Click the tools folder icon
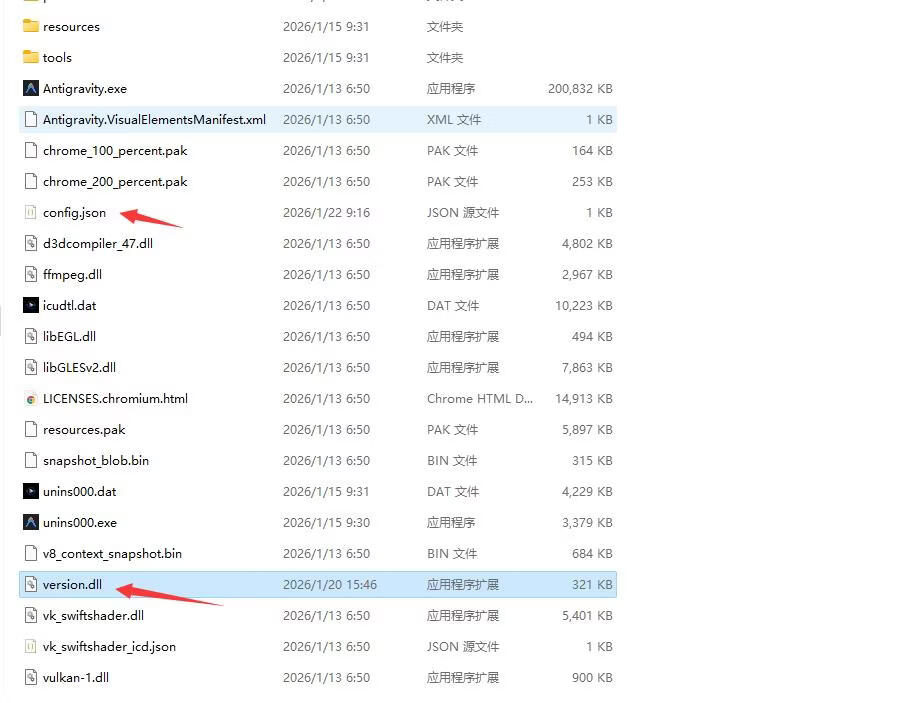The width and height of the screenshot is (911, 703). (31, 58)
